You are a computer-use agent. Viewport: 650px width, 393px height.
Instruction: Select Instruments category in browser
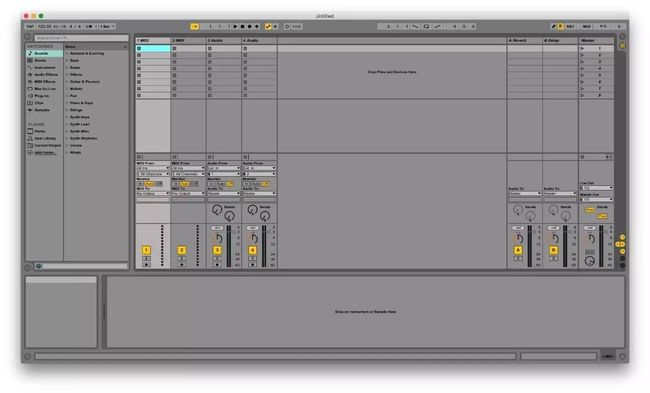(44, 68)
